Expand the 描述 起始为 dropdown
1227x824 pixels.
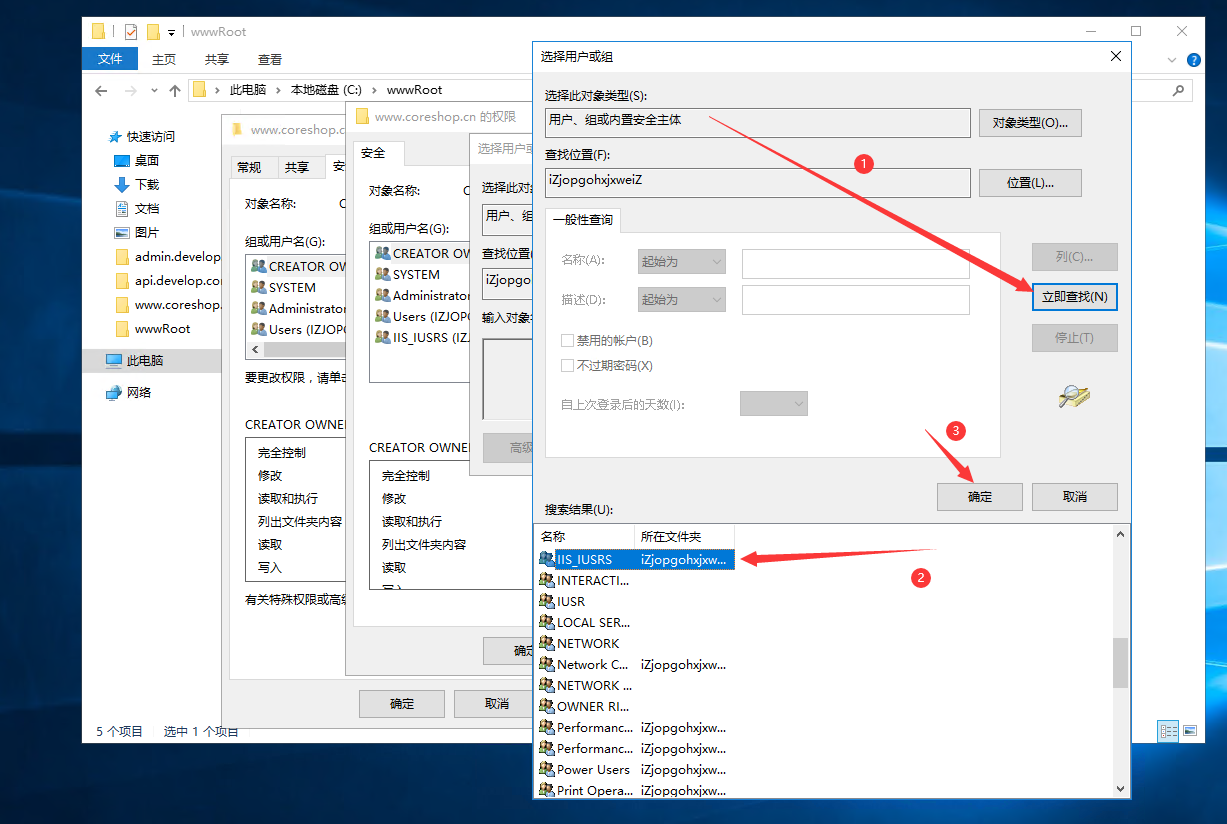(x=682, y=299)
